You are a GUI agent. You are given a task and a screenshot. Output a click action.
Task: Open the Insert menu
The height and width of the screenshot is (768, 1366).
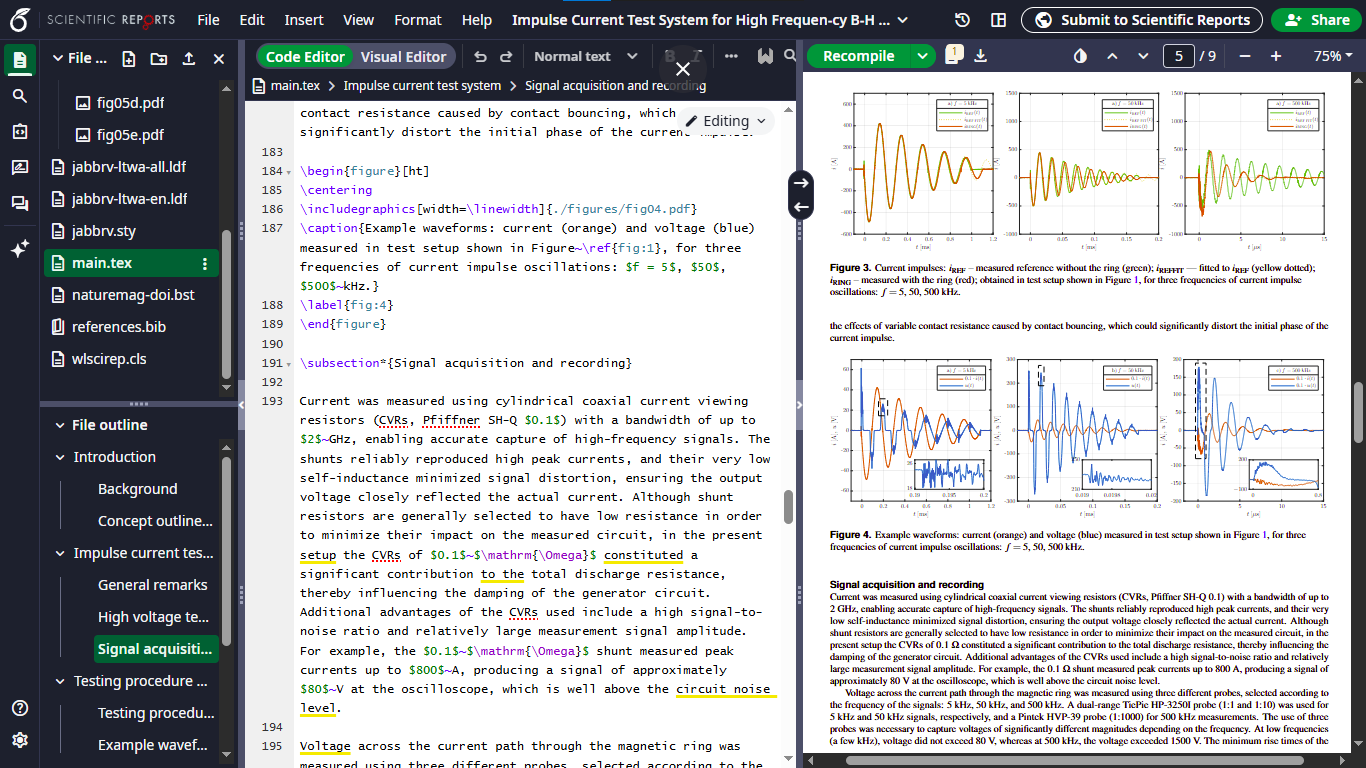click(x=303, y=20)
